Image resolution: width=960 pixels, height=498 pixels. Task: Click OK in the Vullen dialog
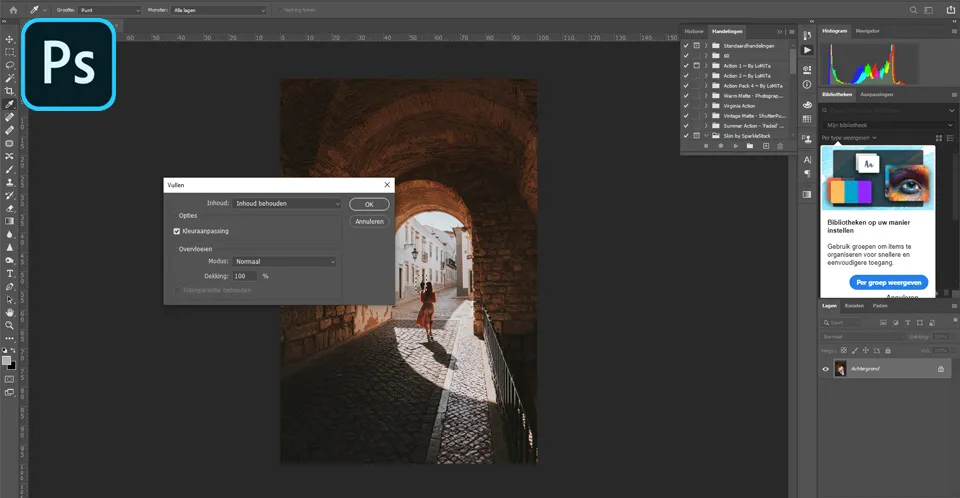point(369,205)
